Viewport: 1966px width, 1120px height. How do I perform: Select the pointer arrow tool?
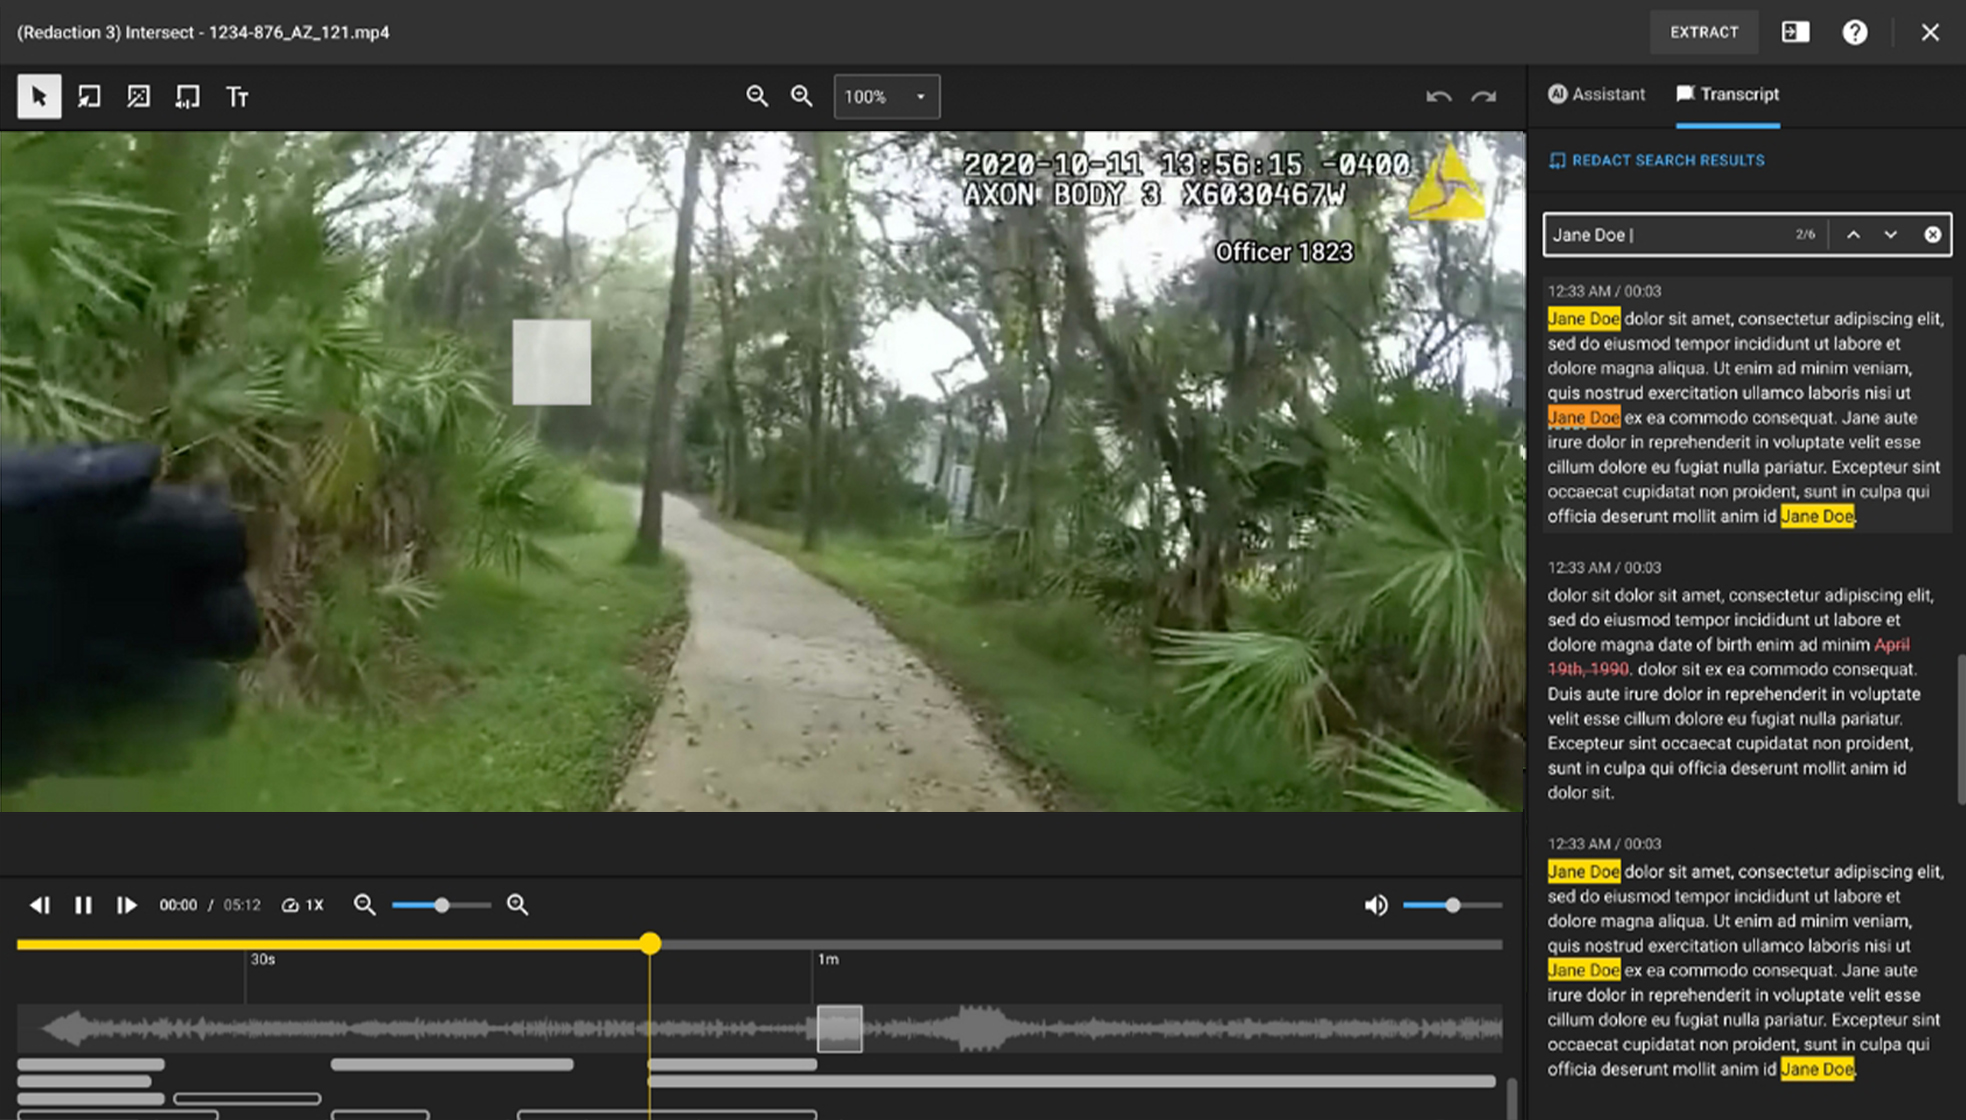pos(39,96)
